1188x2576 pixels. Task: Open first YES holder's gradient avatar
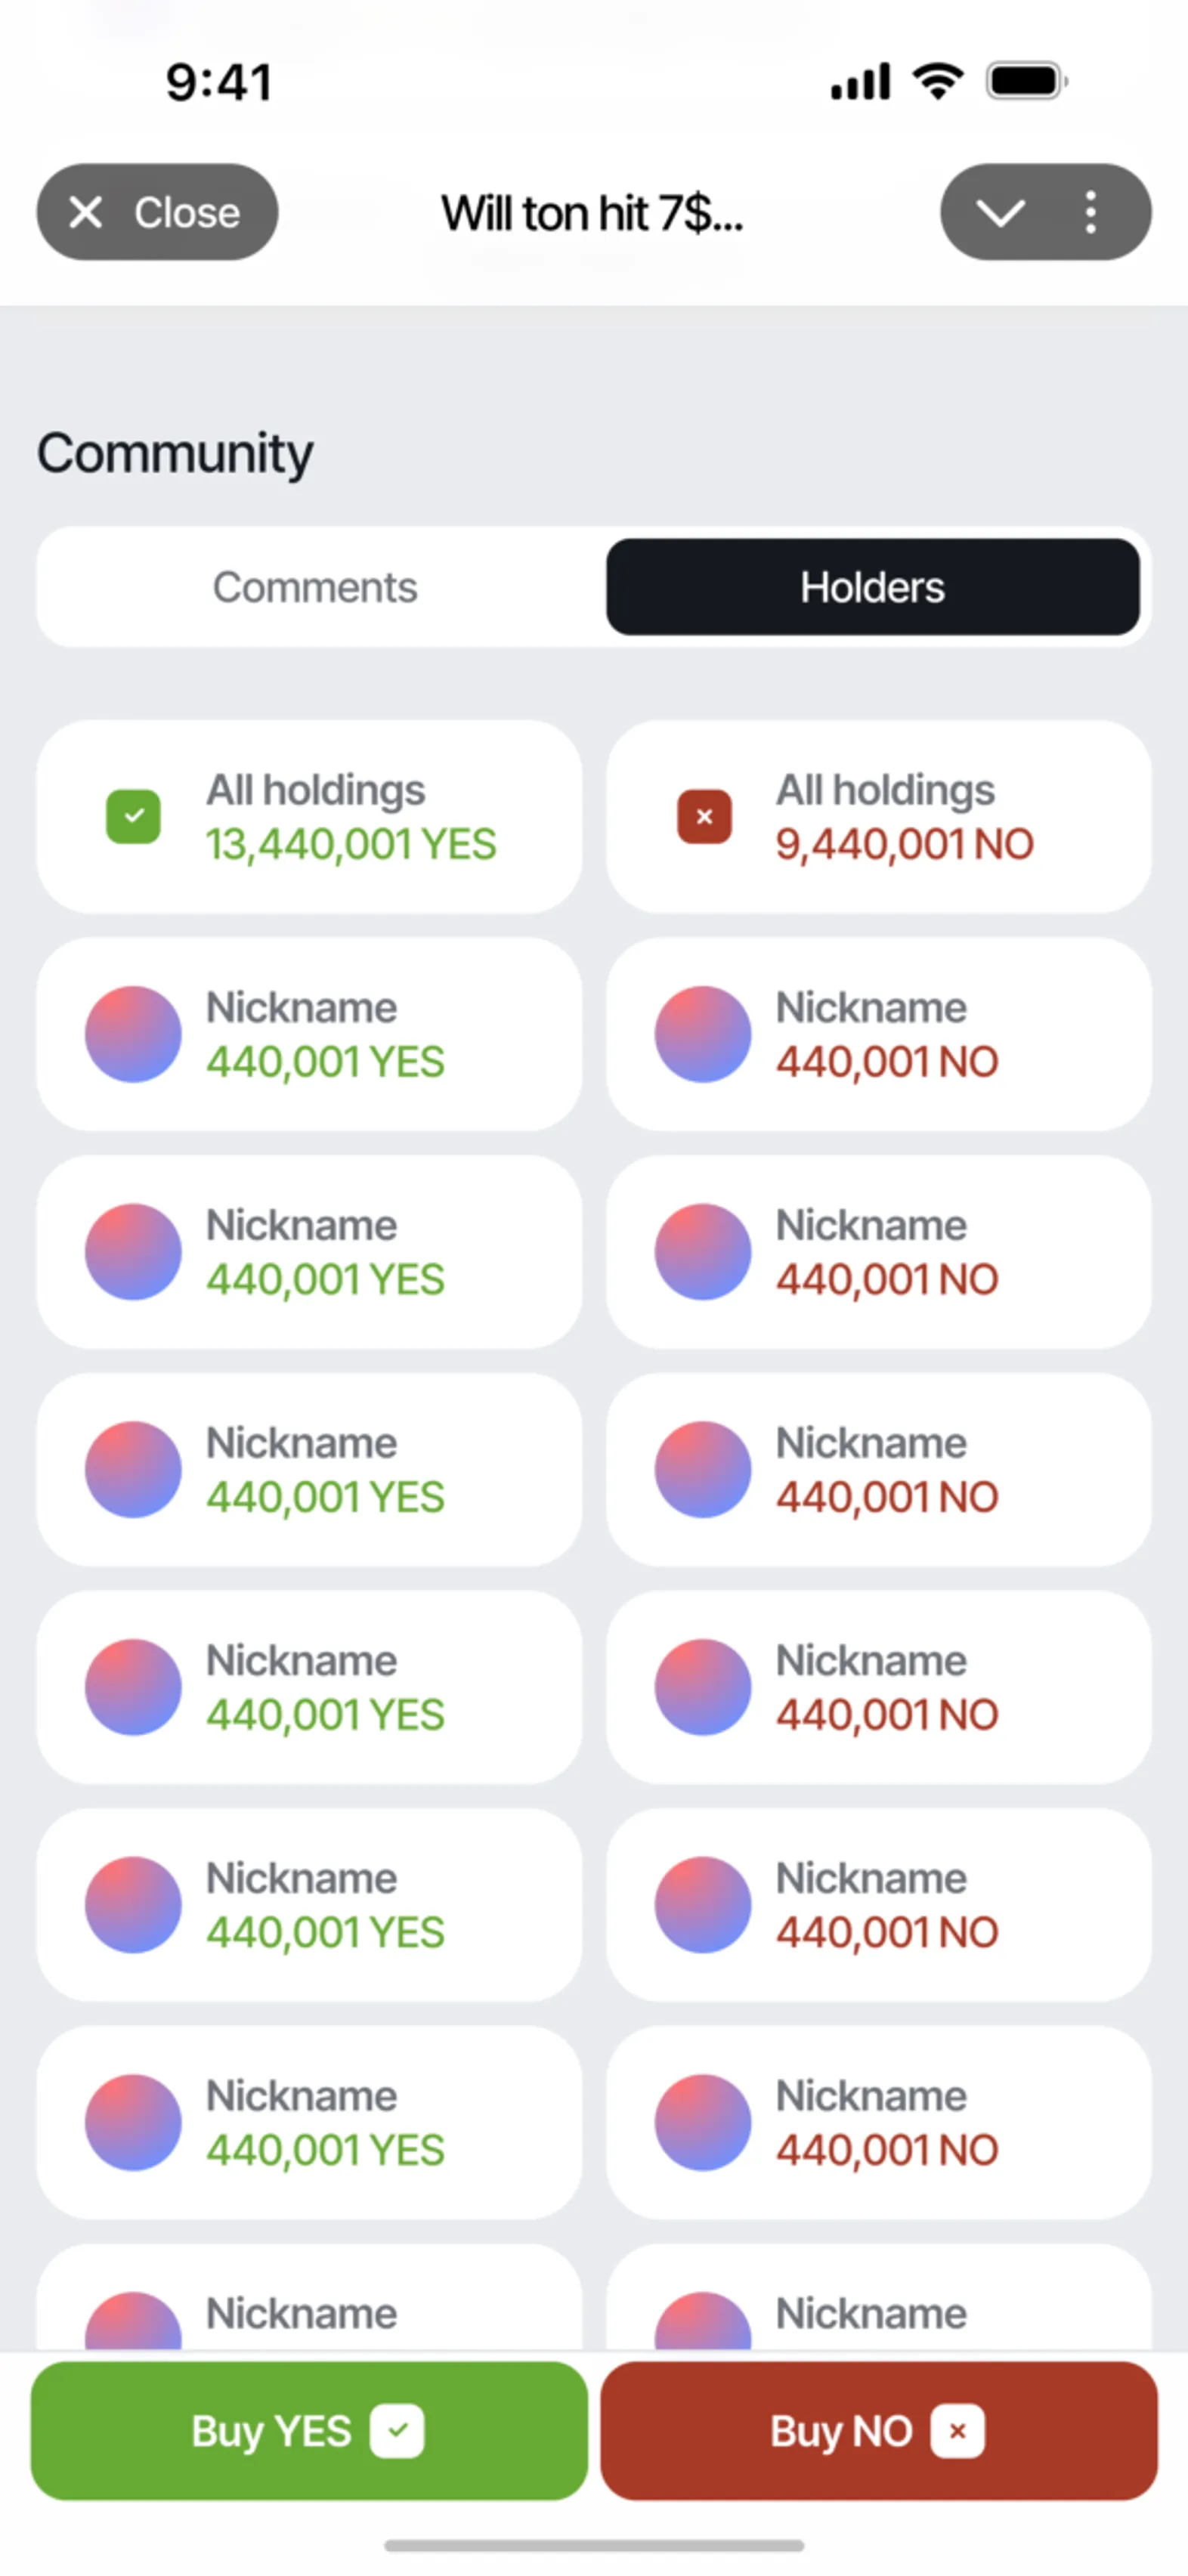tap(133, 1034)
